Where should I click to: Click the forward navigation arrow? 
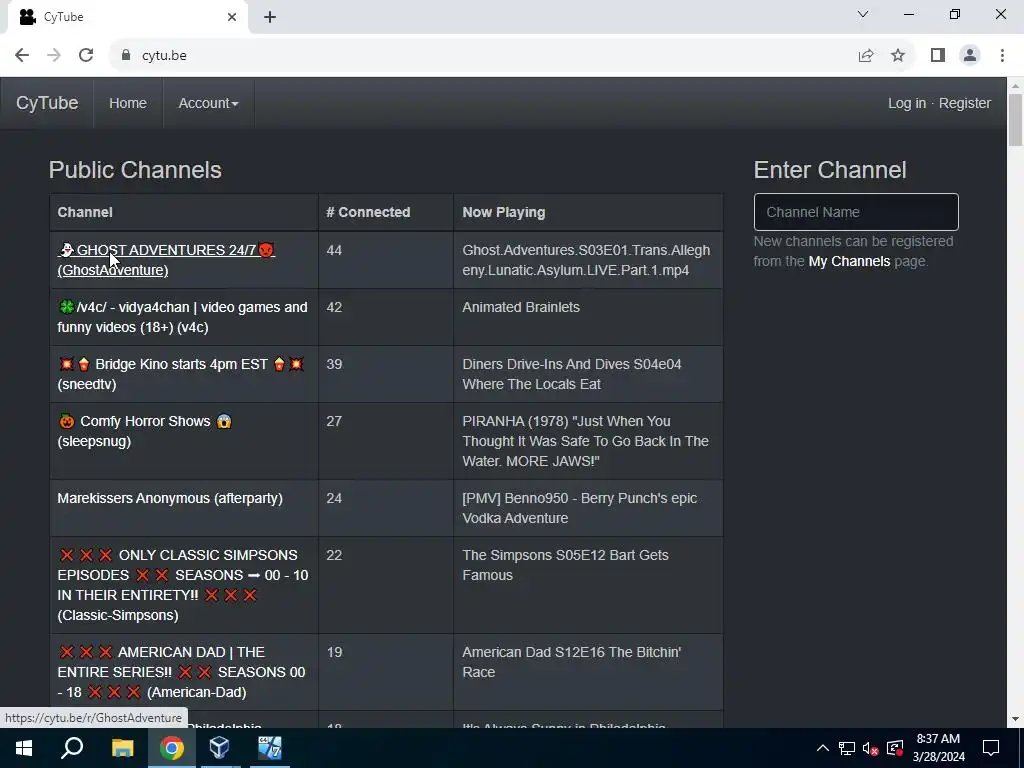54,56
